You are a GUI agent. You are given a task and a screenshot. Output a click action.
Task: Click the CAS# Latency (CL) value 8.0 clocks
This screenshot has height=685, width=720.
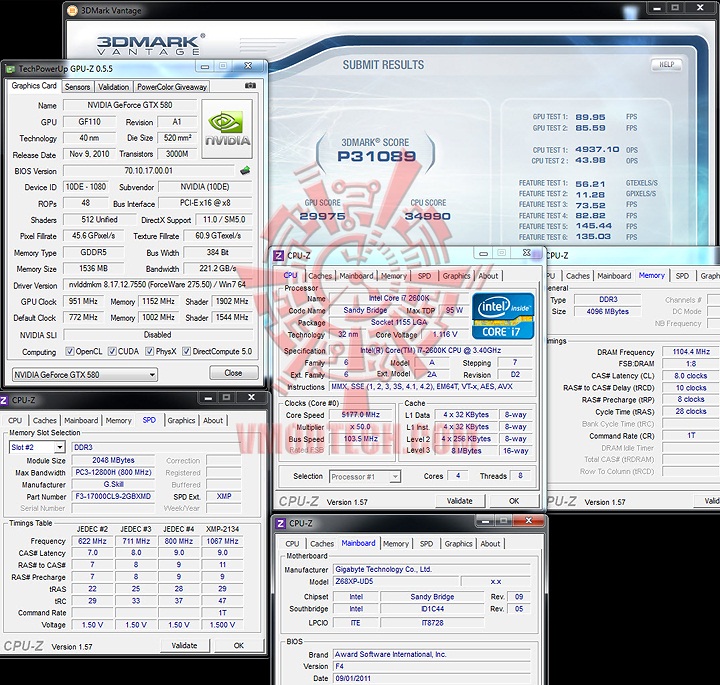[691, 376]
